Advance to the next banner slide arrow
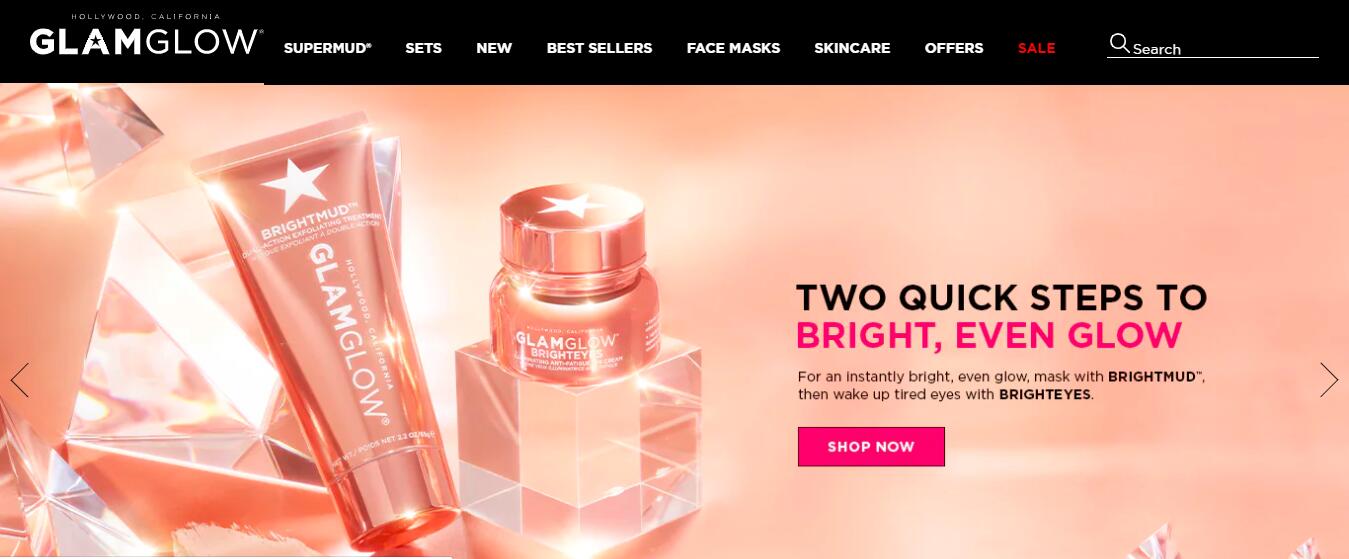Screen dimensions: 1349x559 pyautogui.click(x=1329, y=380)
